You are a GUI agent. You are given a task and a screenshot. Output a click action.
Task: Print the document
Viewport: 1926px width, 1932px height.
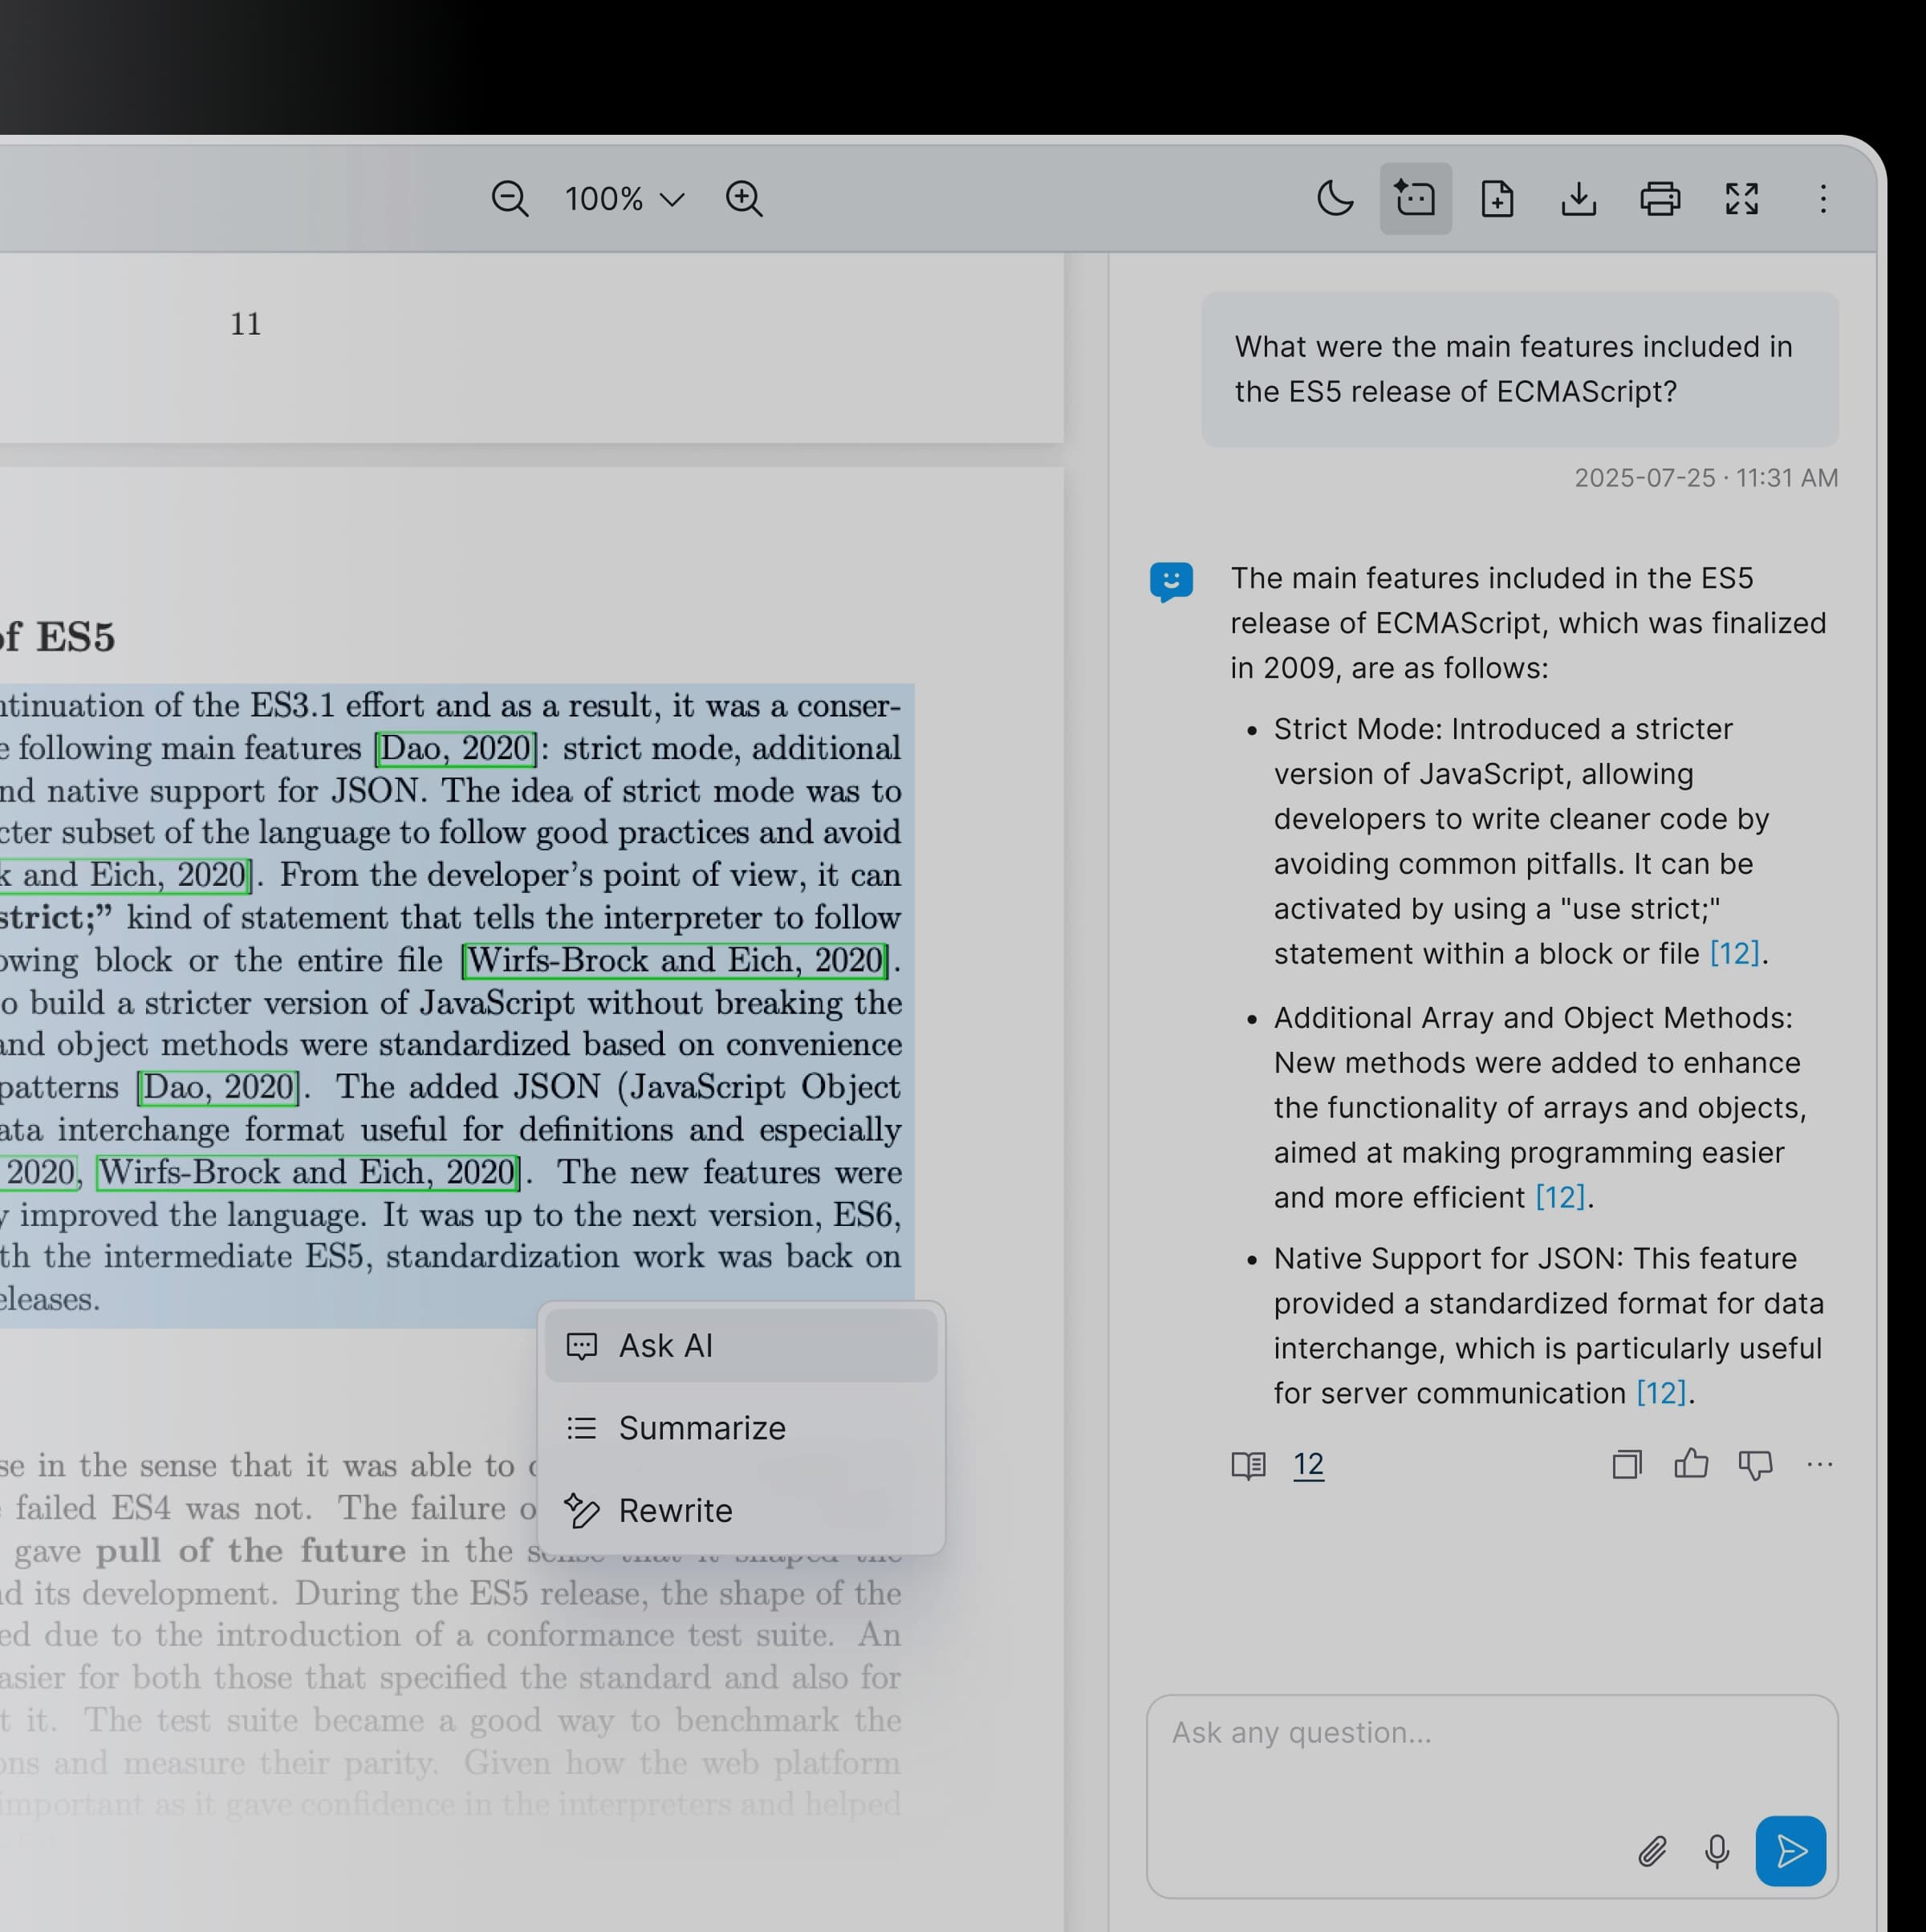tap(1660, 199)
